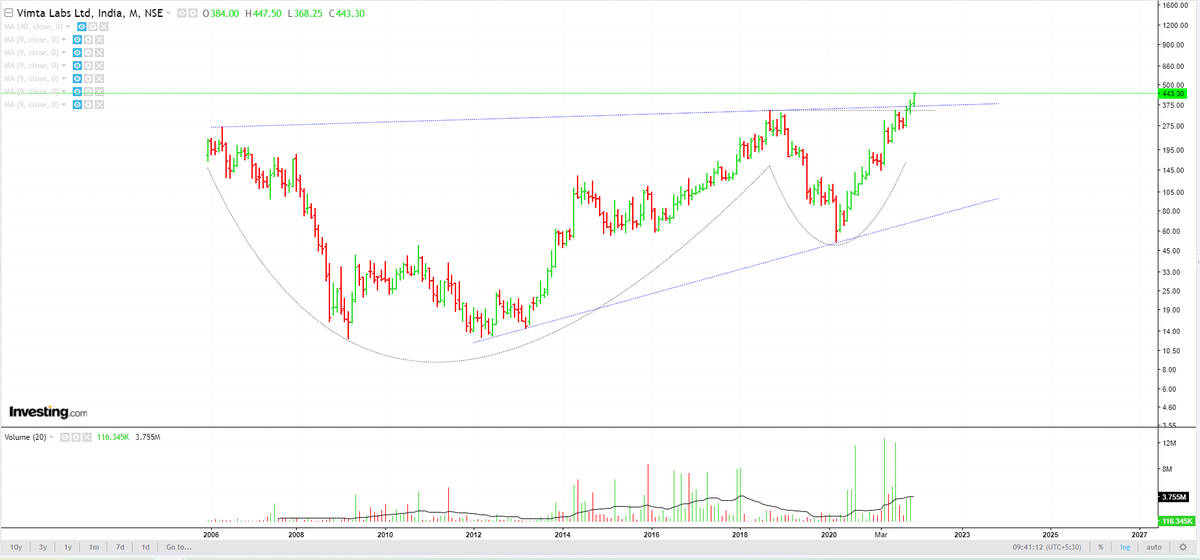Collapse the Vimta Labs legend box icon
The image size is (1200, 560).
(9, 13)
